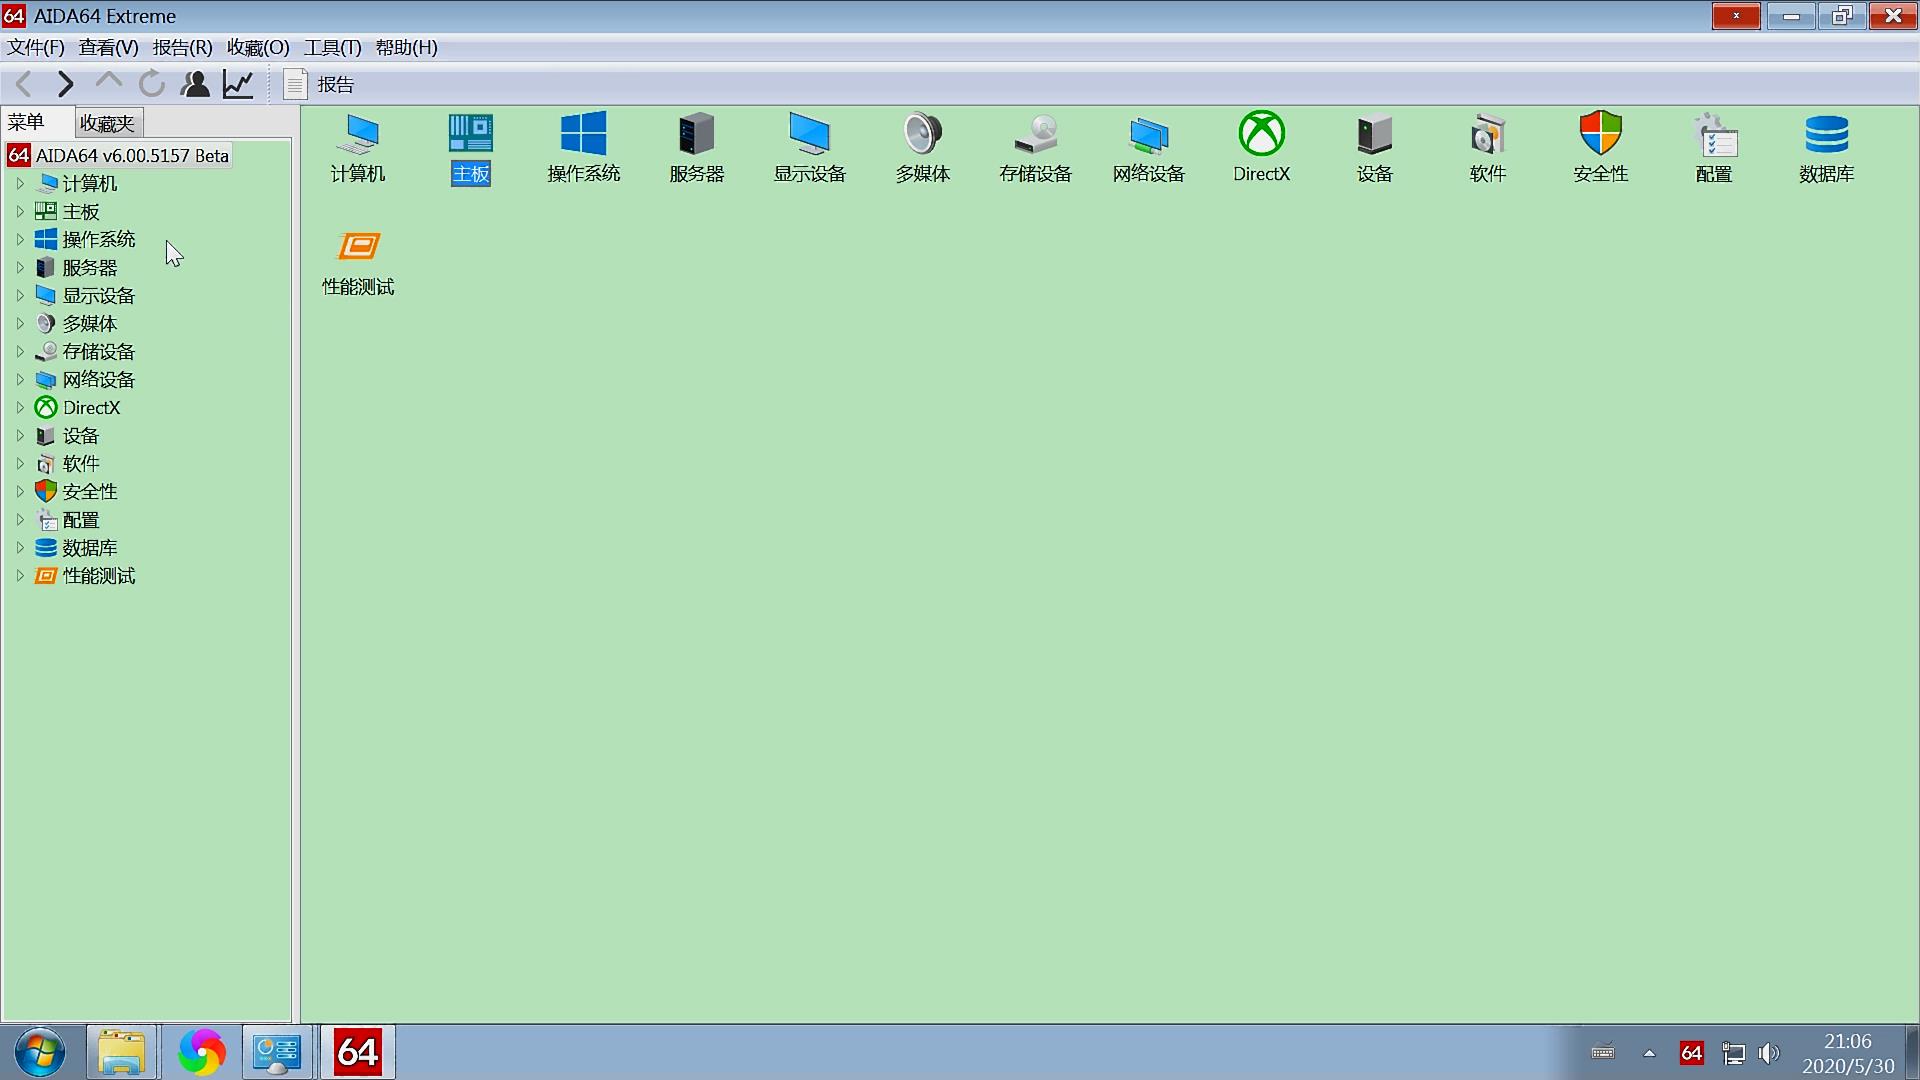
Task: Click the volume speaker tray icon
Action: [x=1769, y=1053]
